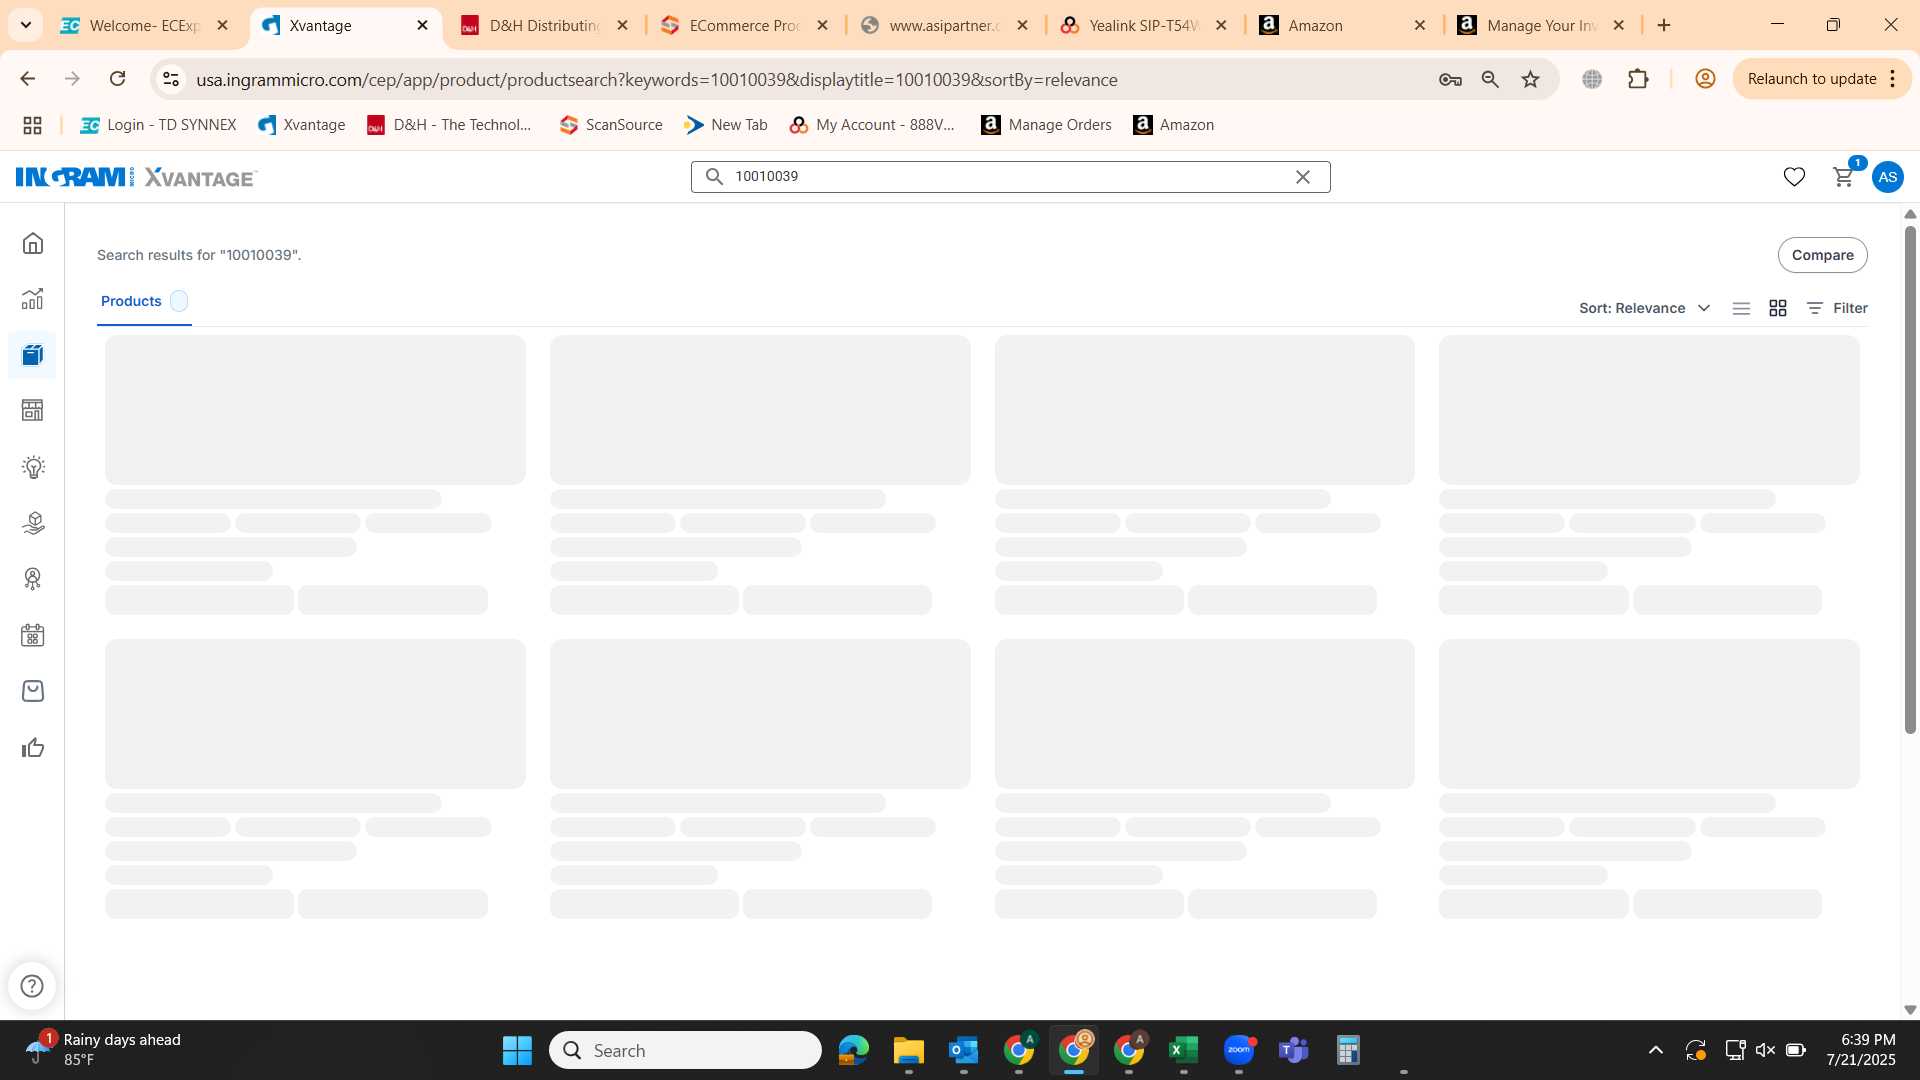Open the AS account avatar menu
Viewport: 1920px width, 1080px height.
(x=1887, y=177)
